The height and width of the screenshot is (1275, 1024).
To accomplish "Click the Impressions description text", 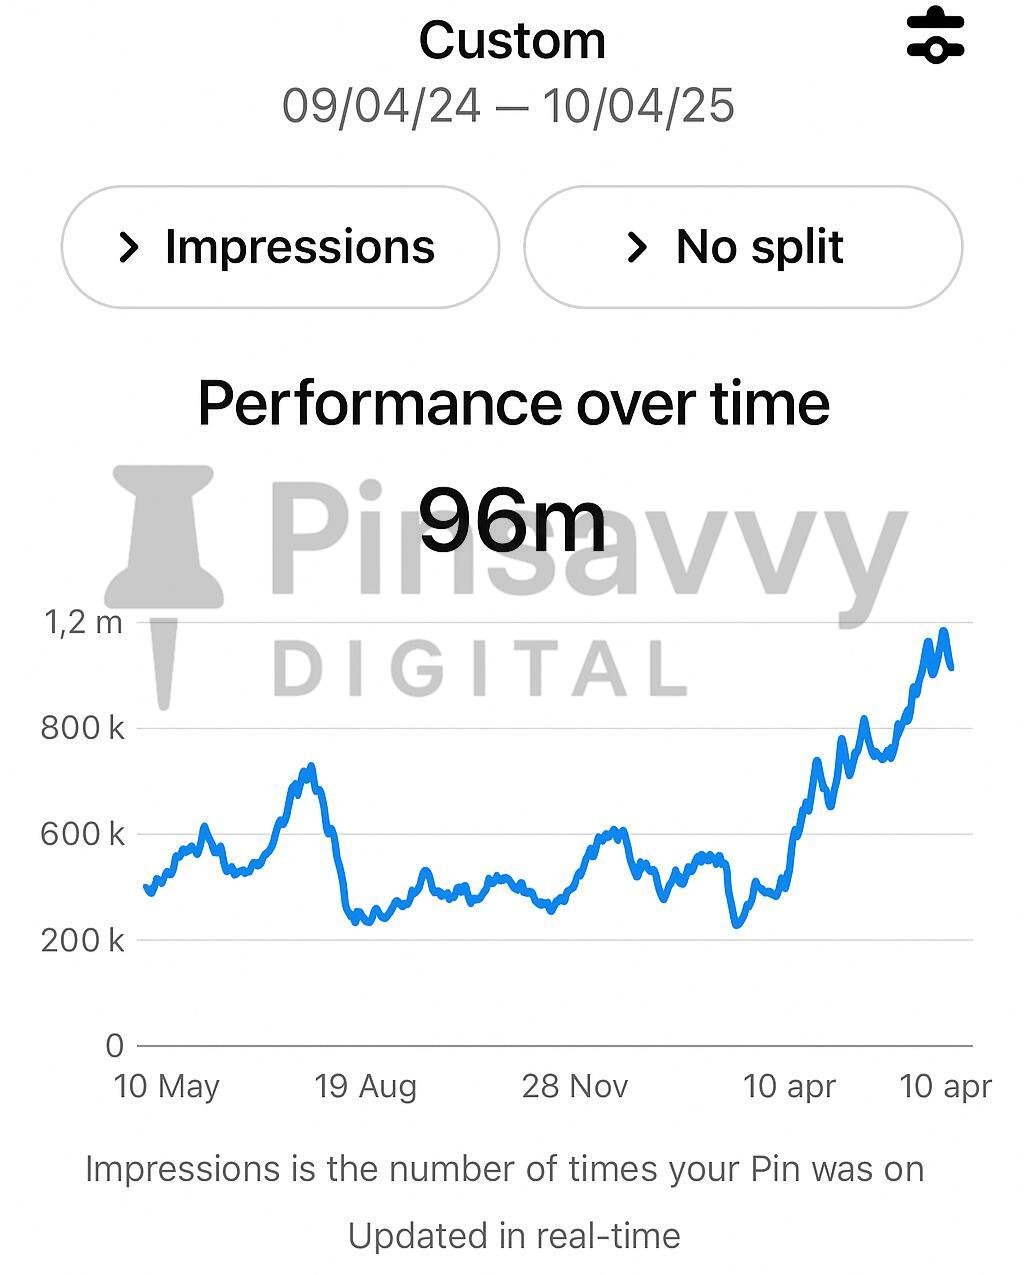I will [x=504, y=1169].
